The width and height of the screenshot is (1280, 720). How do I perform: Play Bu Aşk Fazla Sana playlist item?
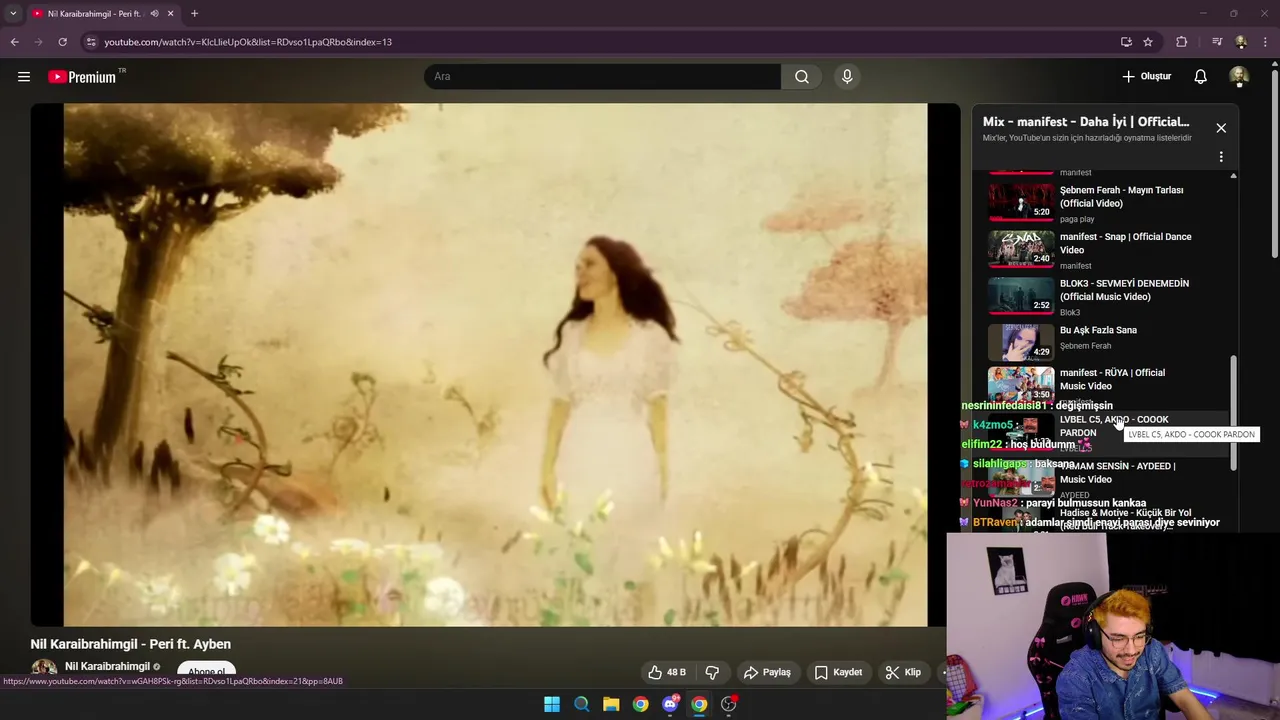(1108, 340)
